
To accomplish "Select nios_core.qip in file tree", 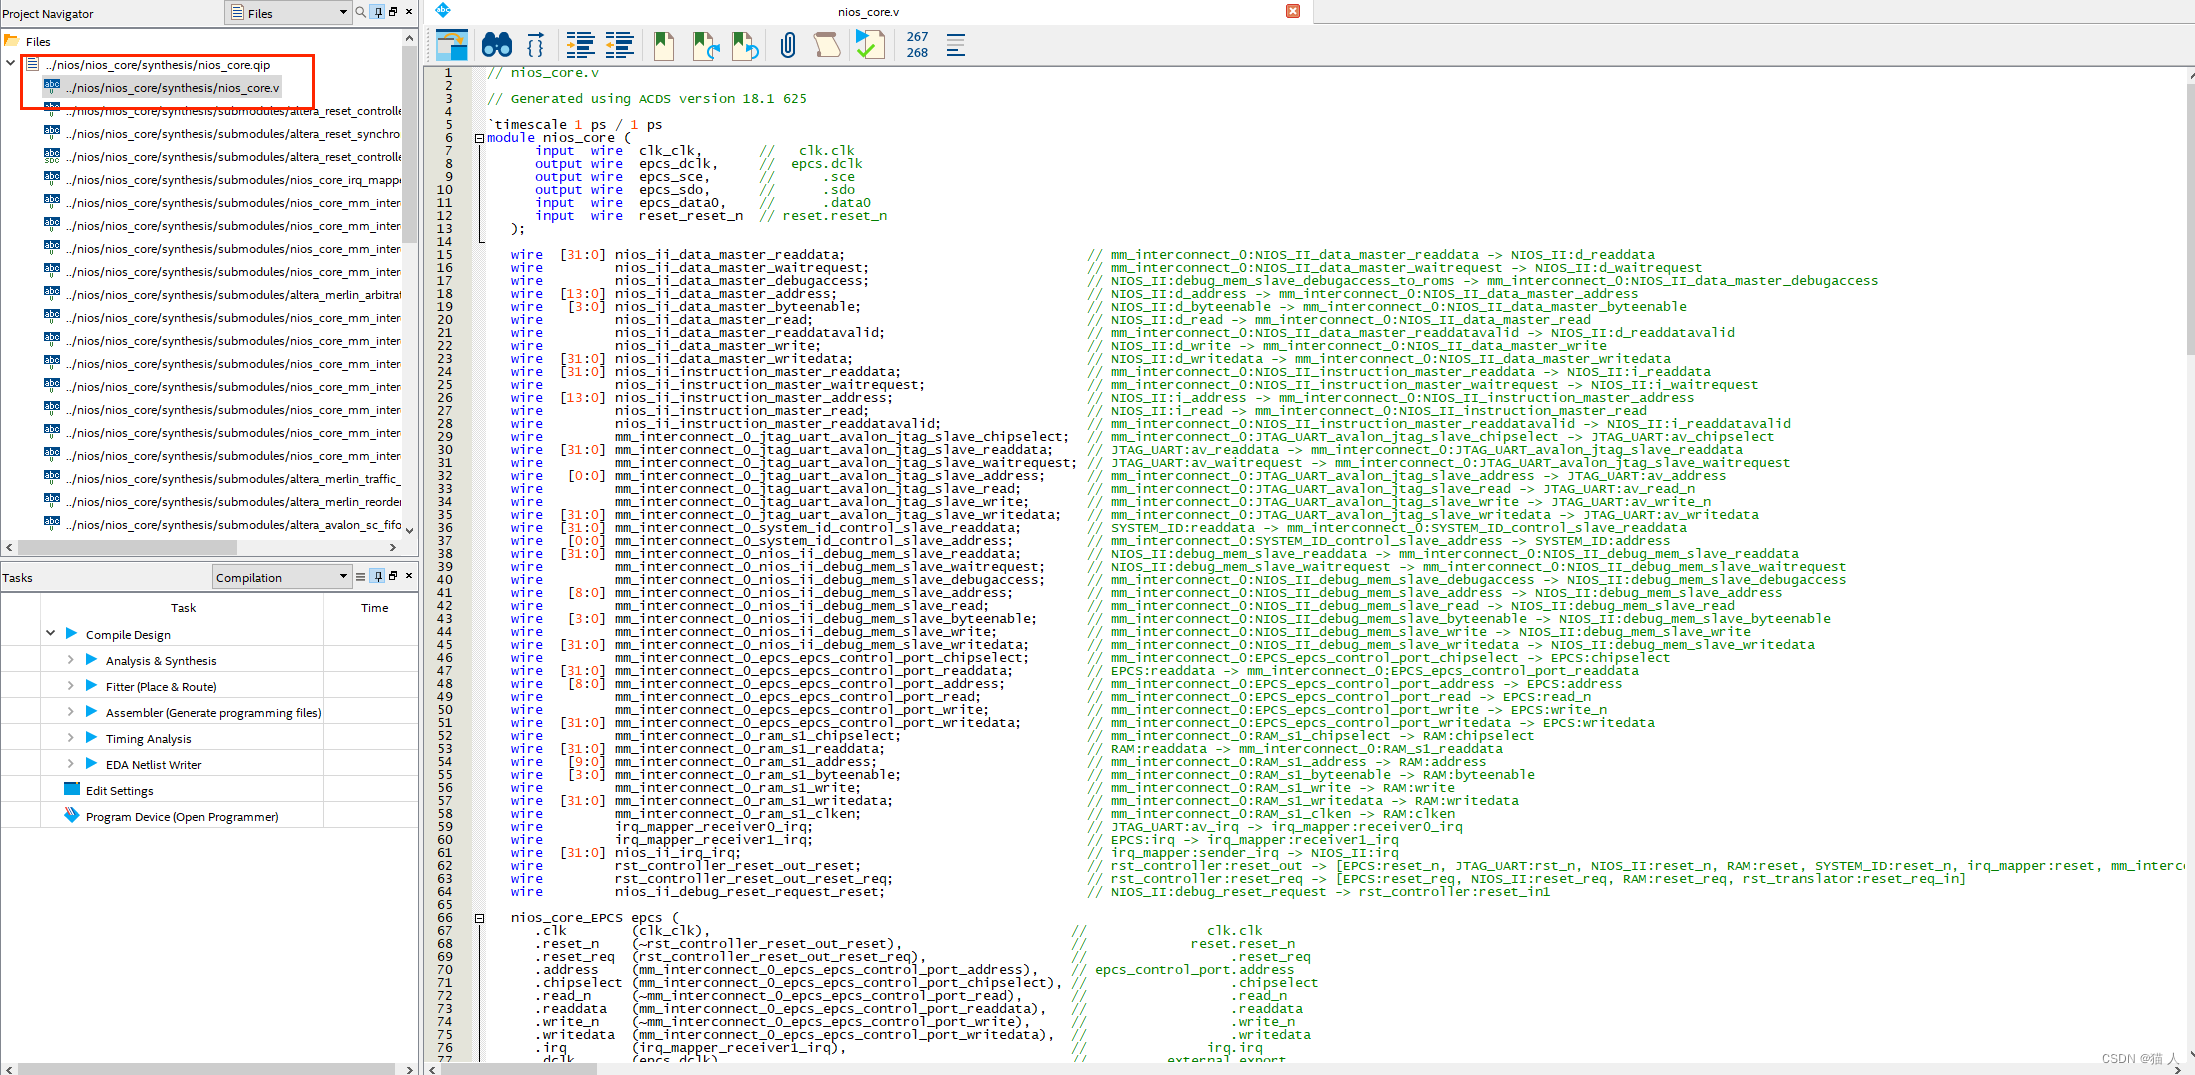I will tap(157, 65).
